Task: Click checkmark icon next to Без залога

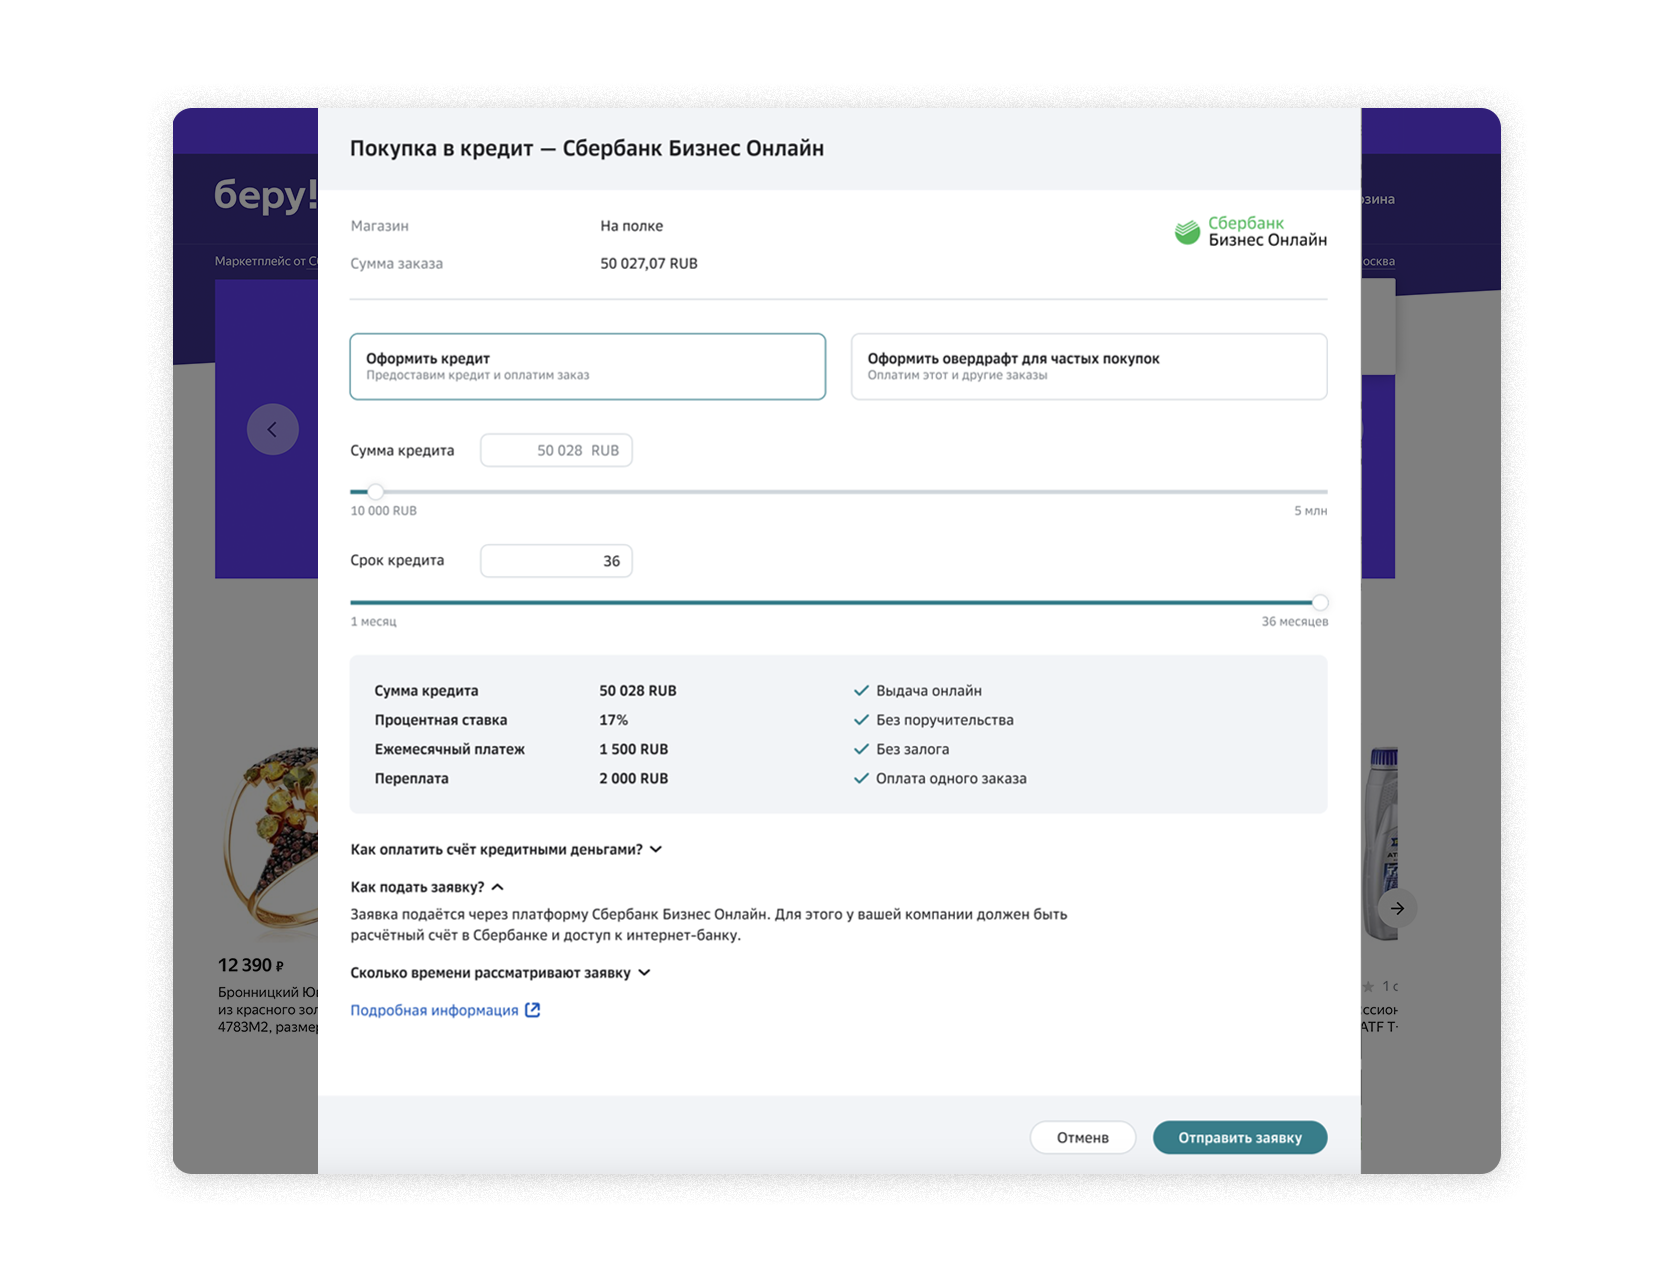Action: [x=861, y=749]
